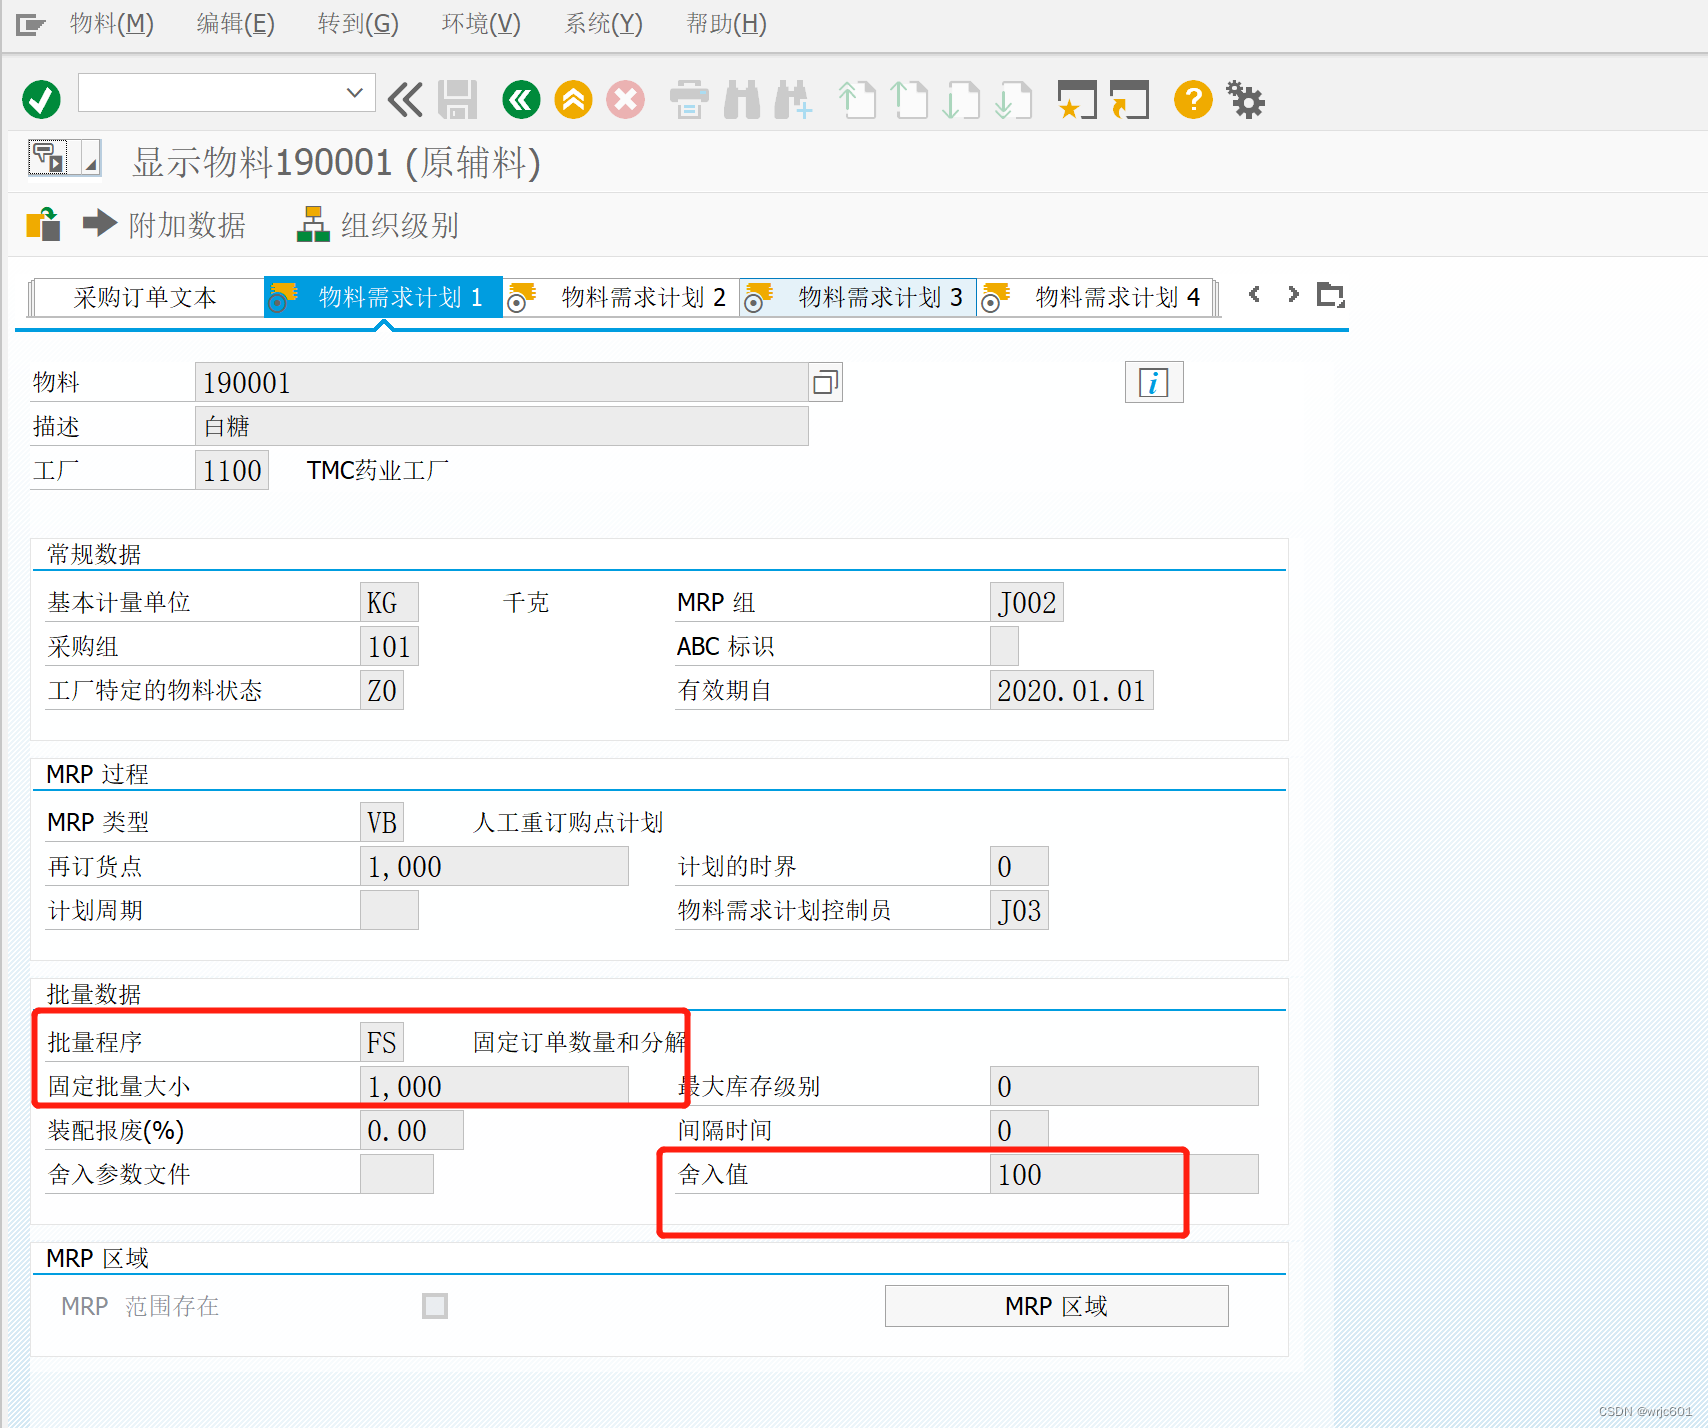Switch to 物料需求计划 3 tab

tap(858, 297)
